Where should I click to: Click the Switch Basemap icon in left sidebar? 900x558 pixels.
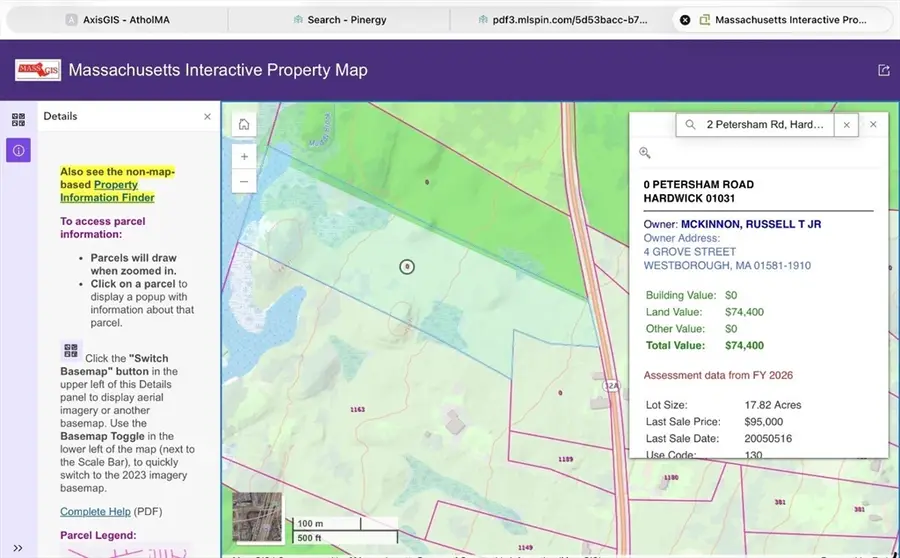[x=18, y=120]
